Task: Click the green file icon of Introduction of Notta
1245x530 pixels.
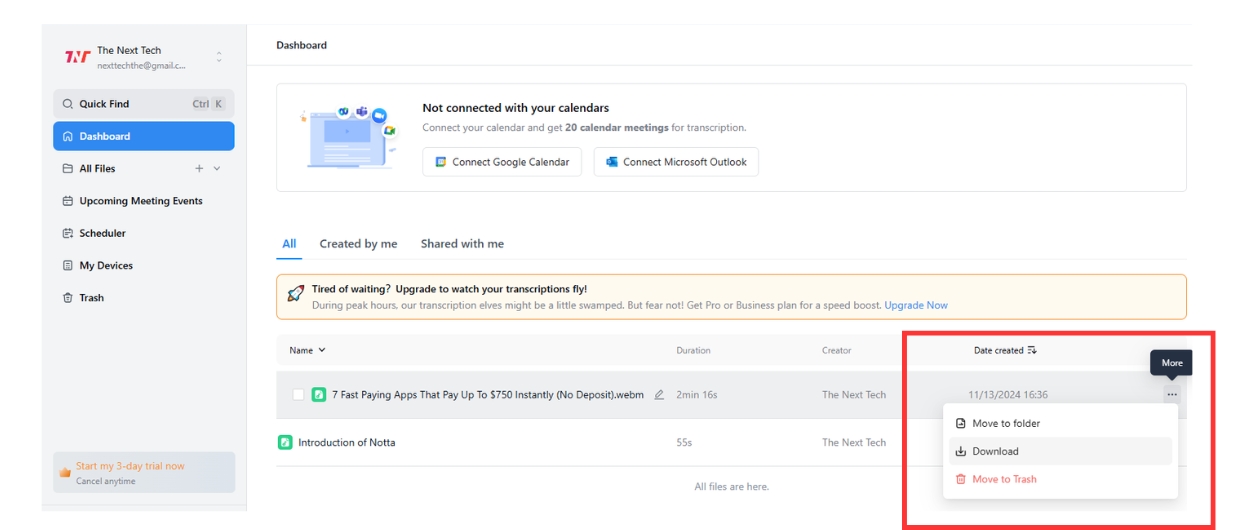Action: [285, 442]
